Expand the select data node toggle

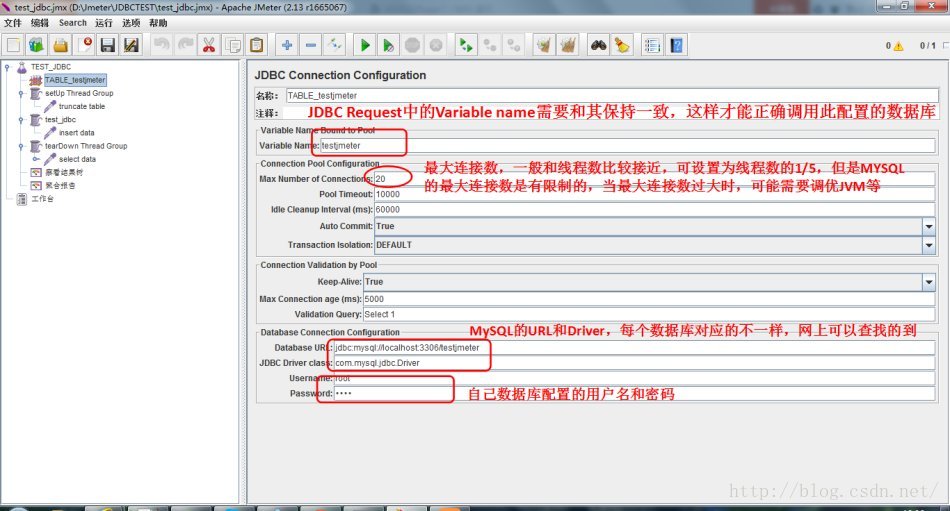[36, 159]
